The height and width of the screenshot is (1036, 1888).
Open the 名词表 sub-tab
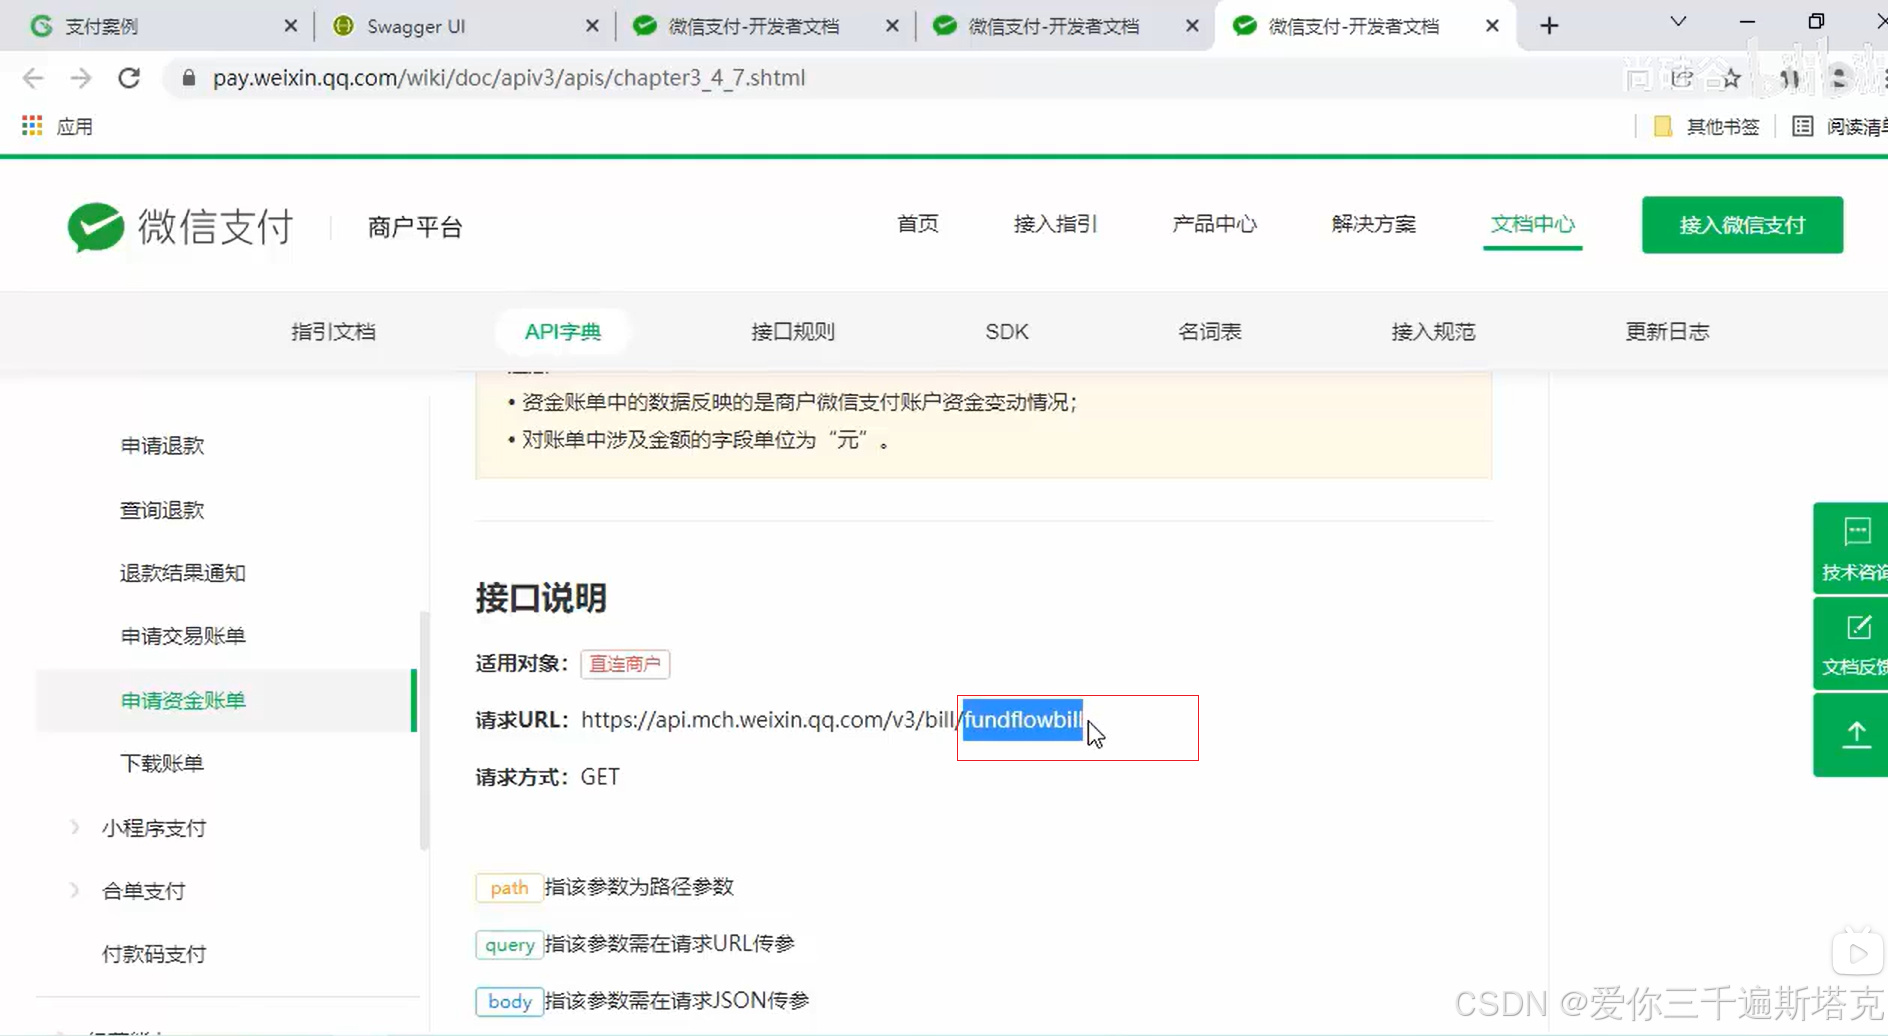click(x=1209, y=332)
